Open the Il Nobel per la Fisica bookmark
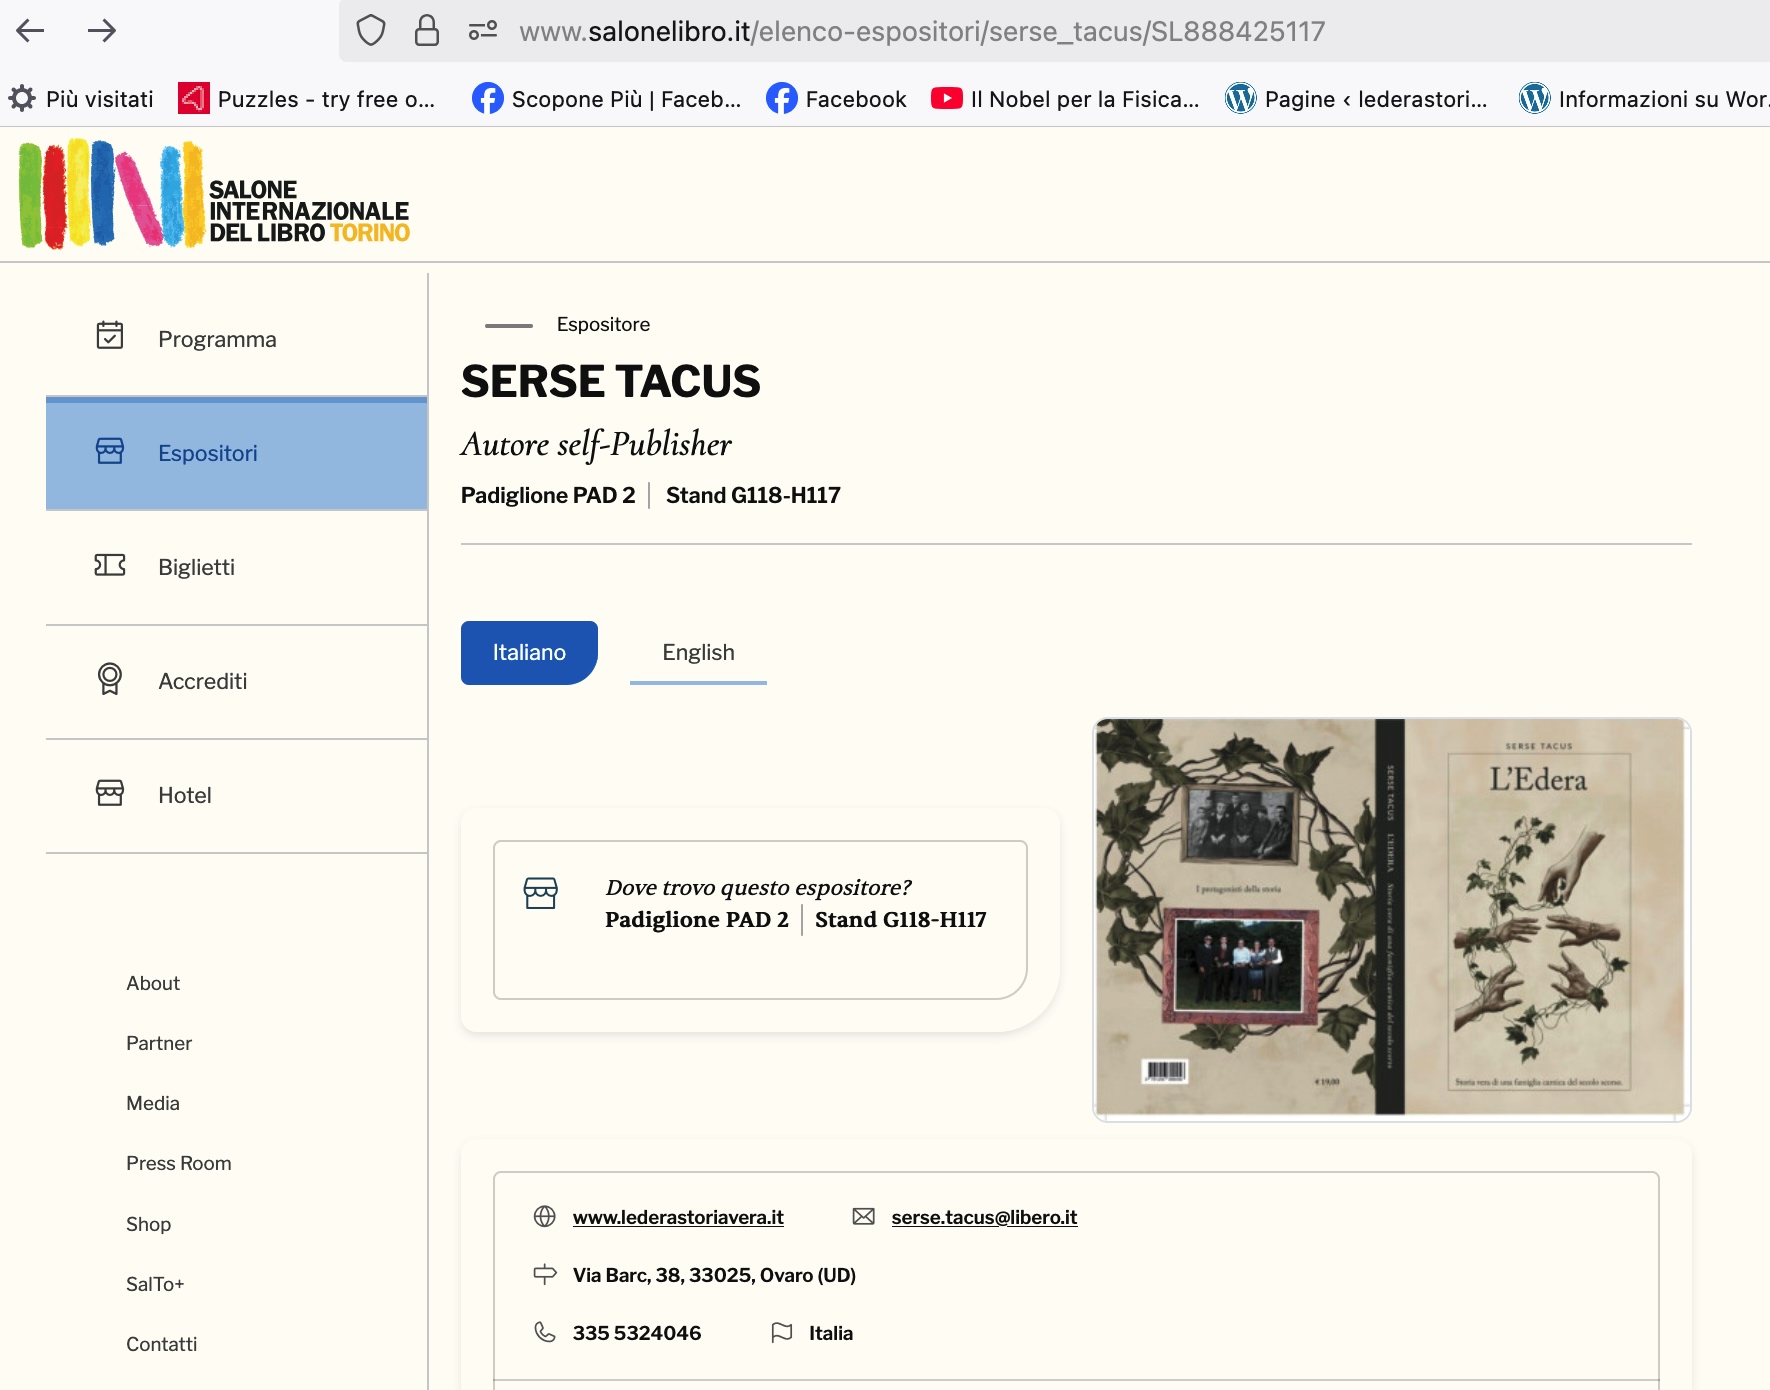This screenshot has width=1770, height=1390. click(x=1065, y=99)
